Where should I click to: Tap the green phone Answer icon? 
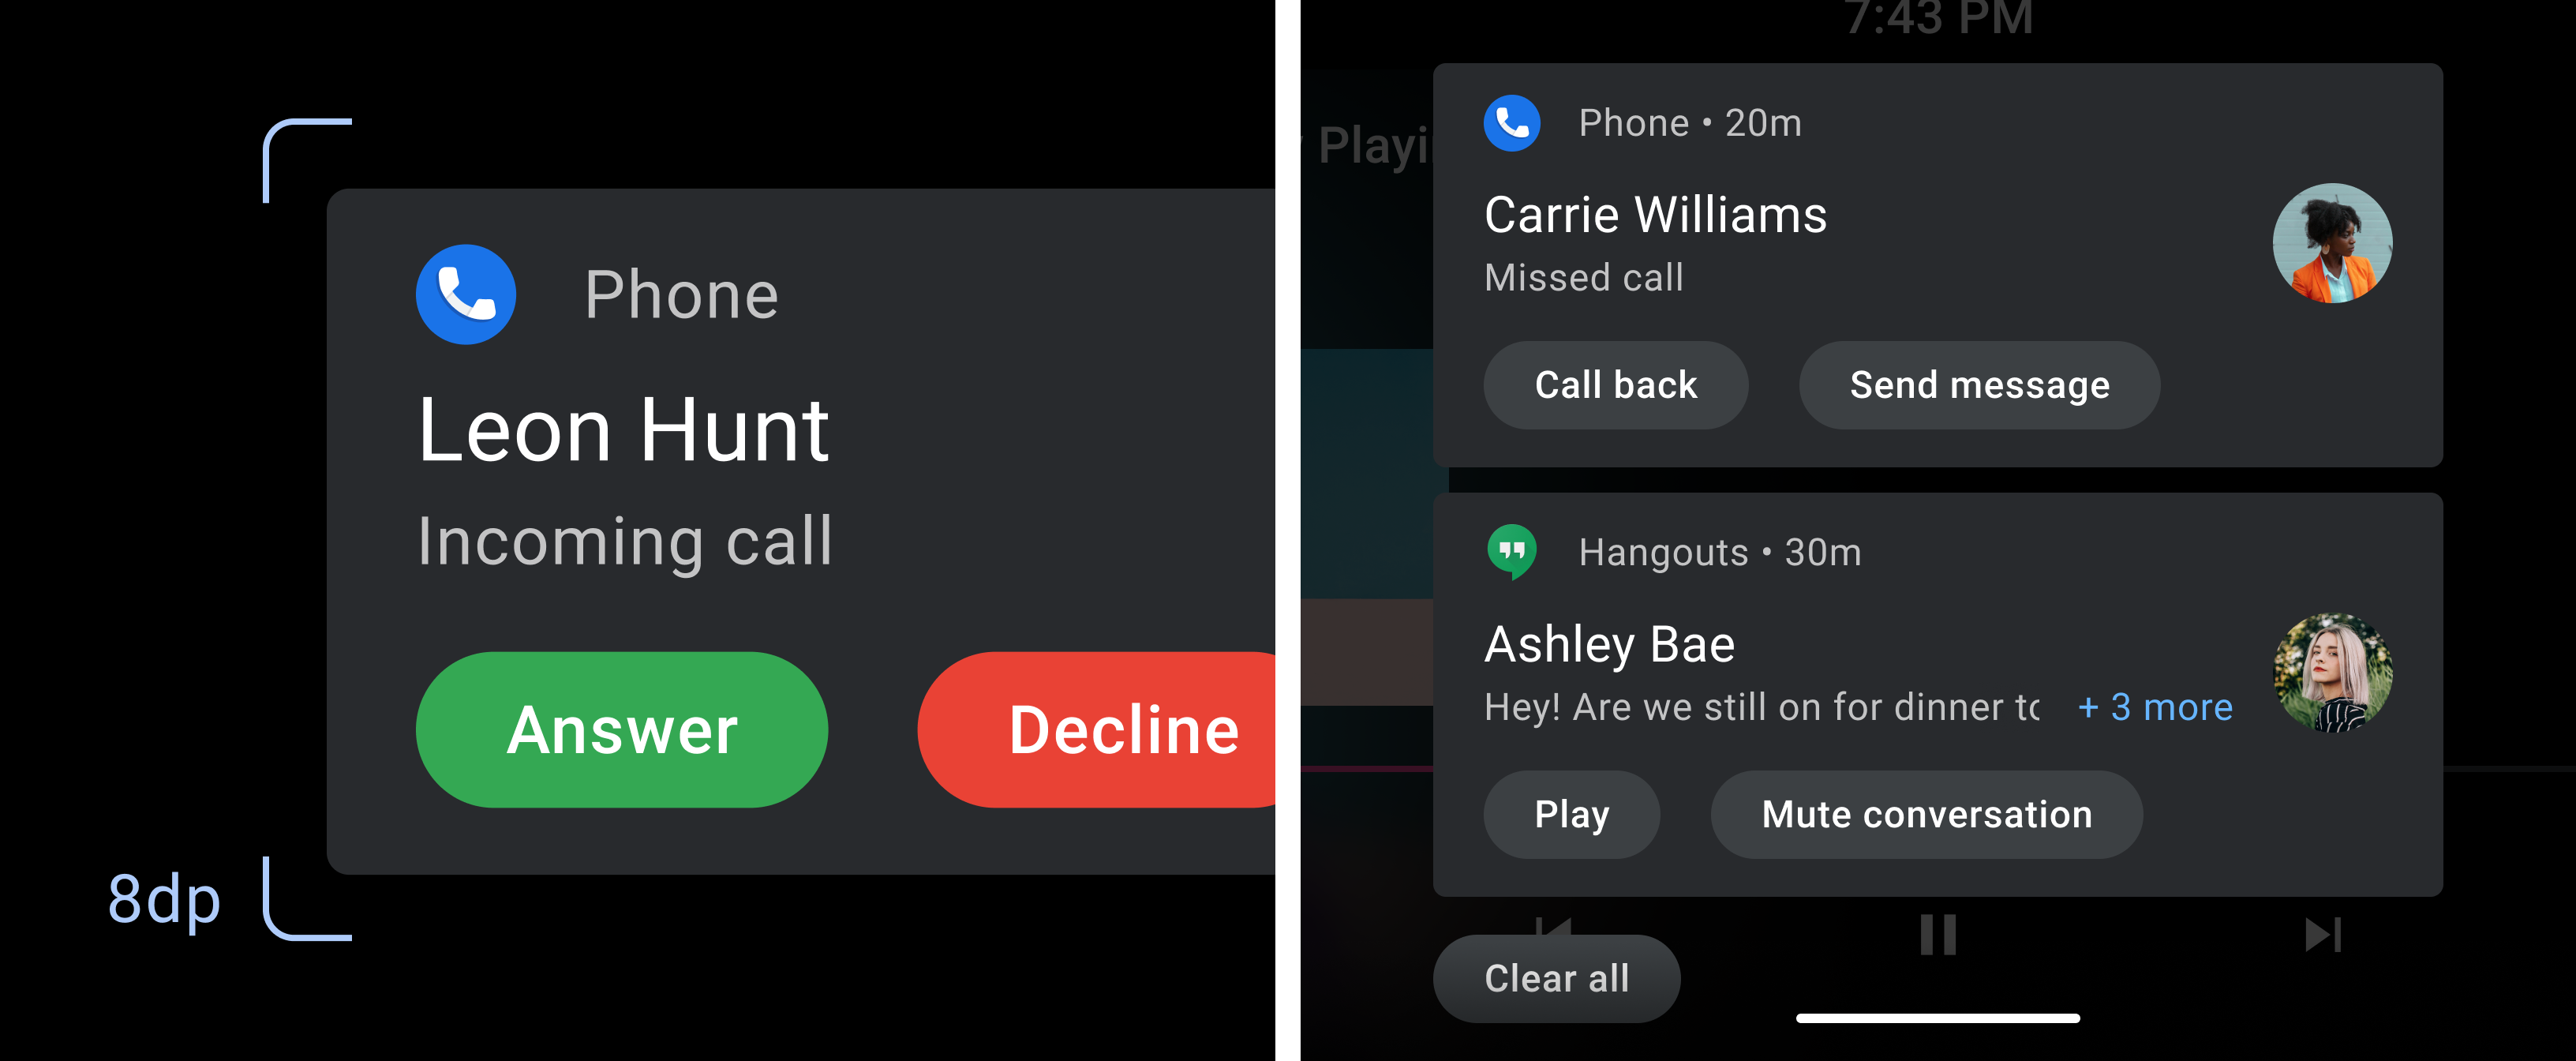621,726
